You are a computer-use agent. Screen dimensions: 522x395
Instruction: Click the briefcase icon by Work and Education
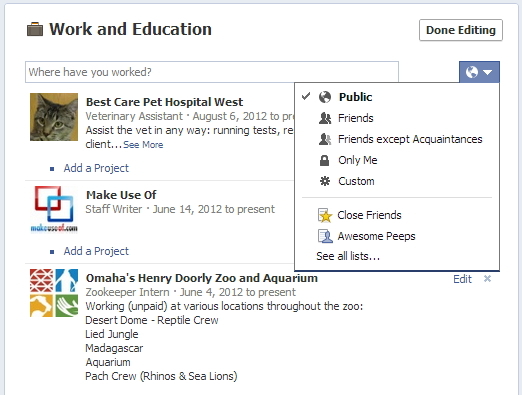[x=35, y=29]
